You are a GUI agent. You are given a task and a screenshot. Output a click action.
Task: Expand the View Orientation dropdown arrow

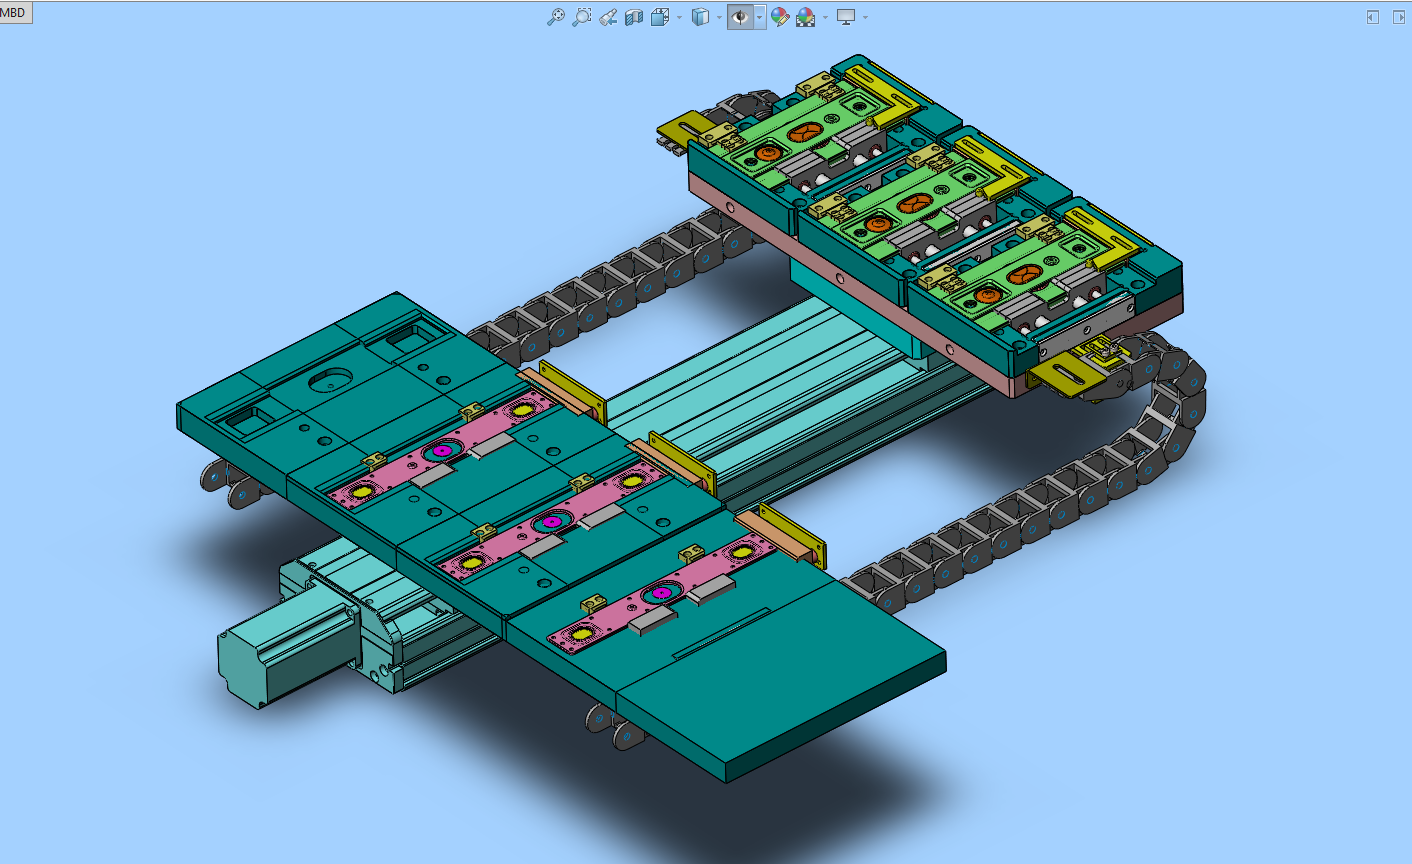tap(679, 17)
